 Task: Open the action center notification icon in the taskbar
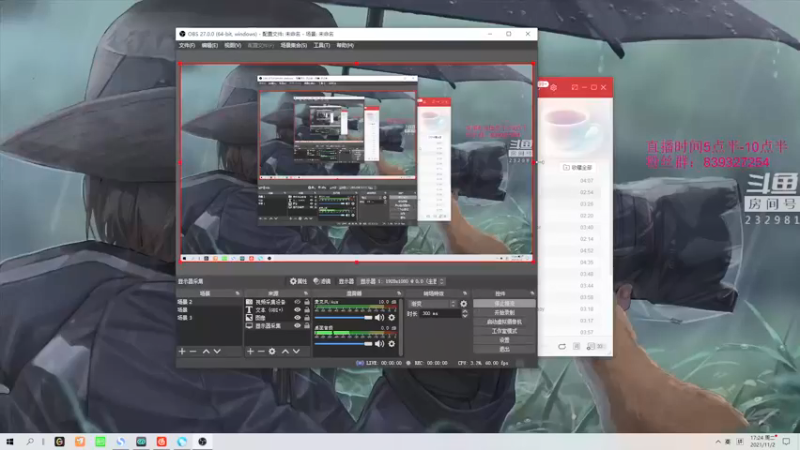click(x=786, y=441)
